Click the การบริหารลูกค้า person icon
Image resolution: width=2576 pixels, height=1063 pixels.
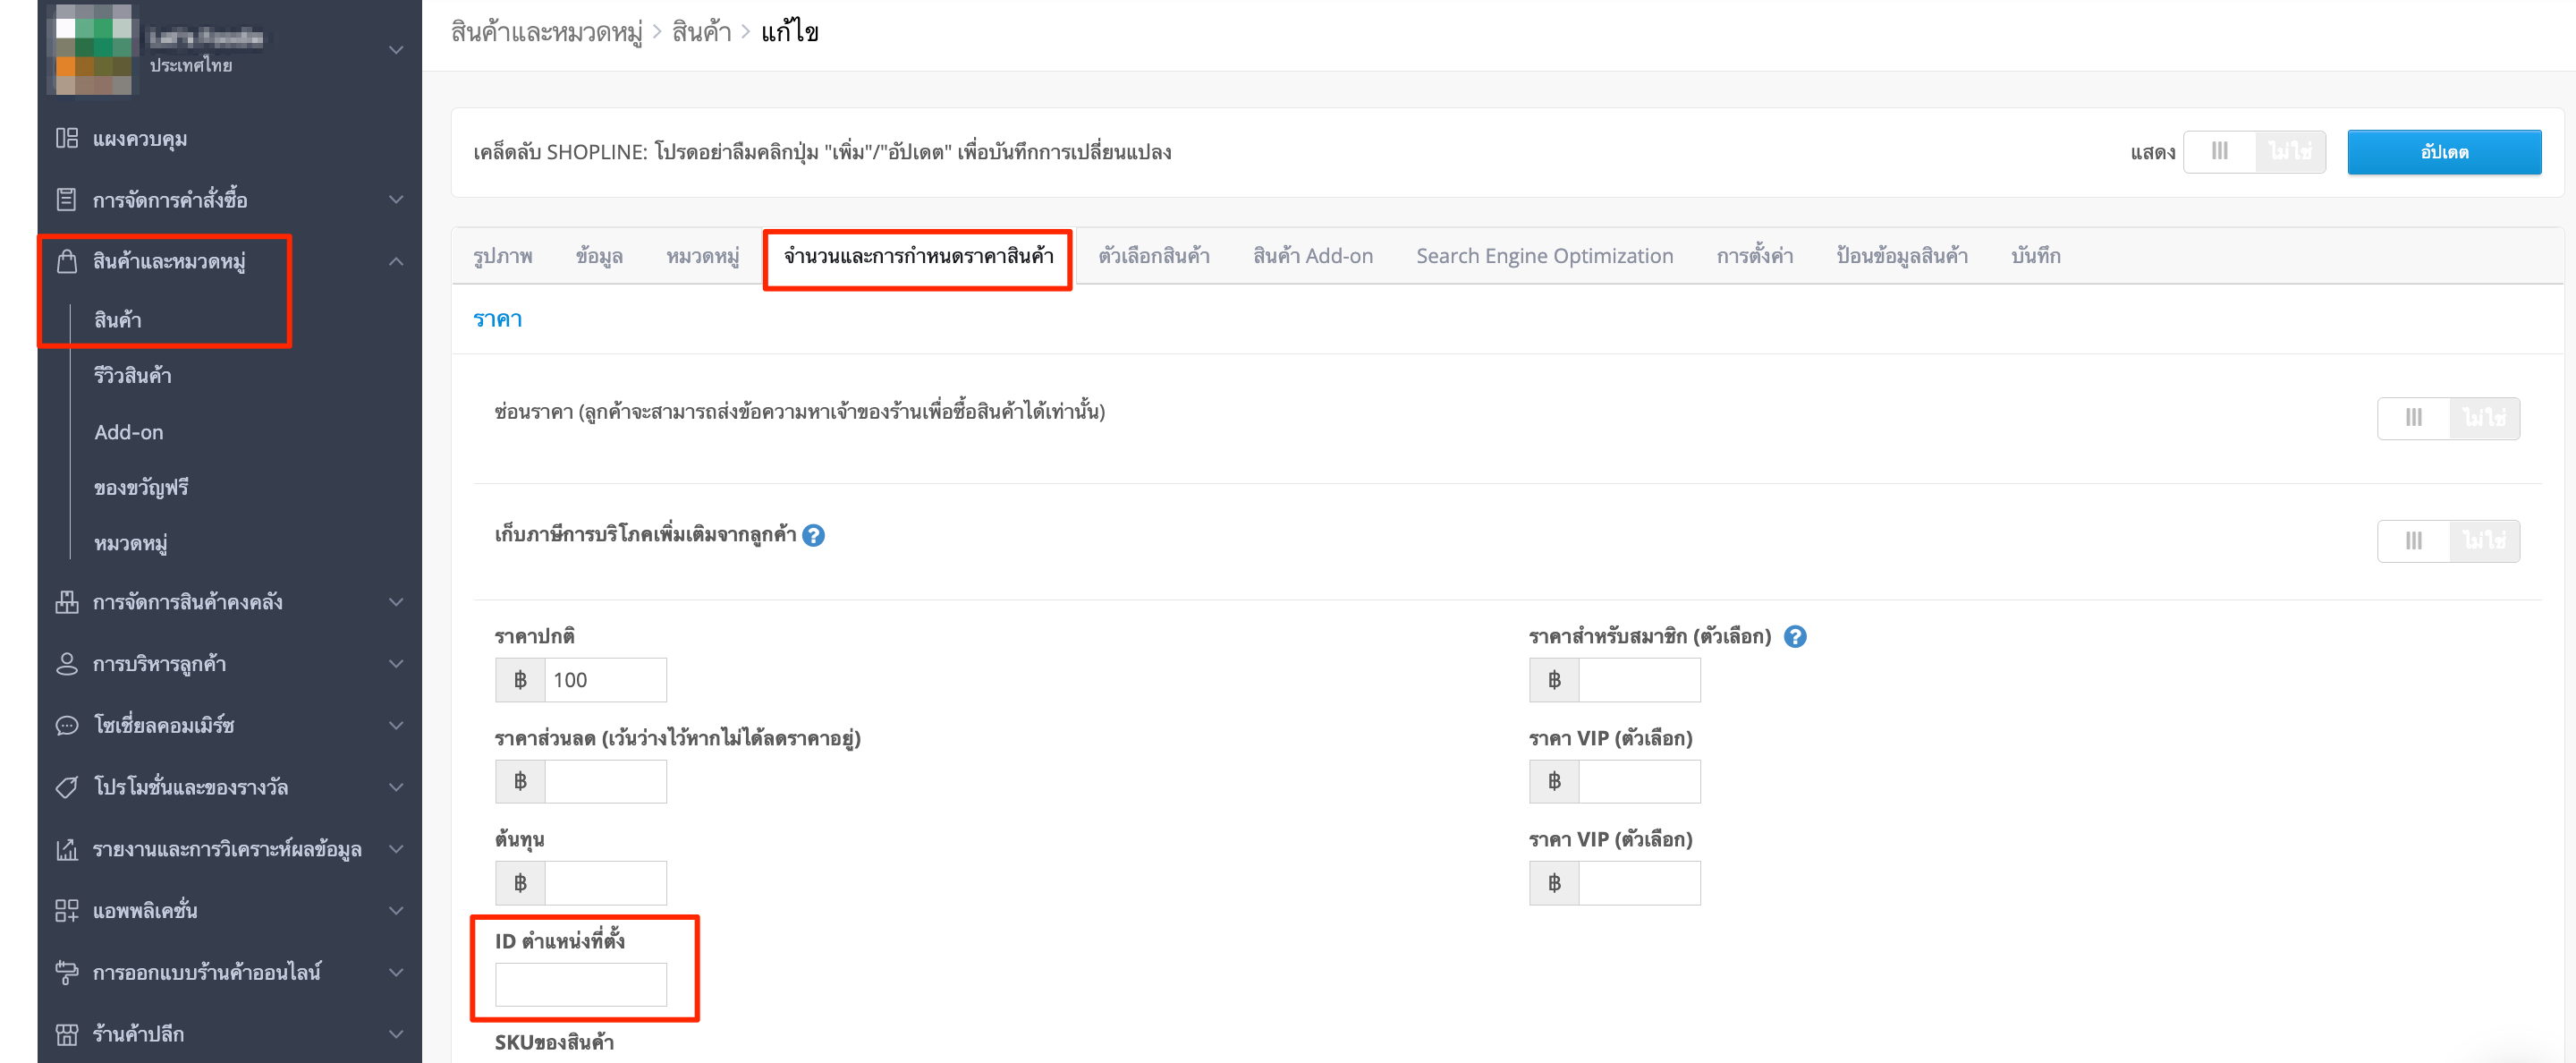67,663
